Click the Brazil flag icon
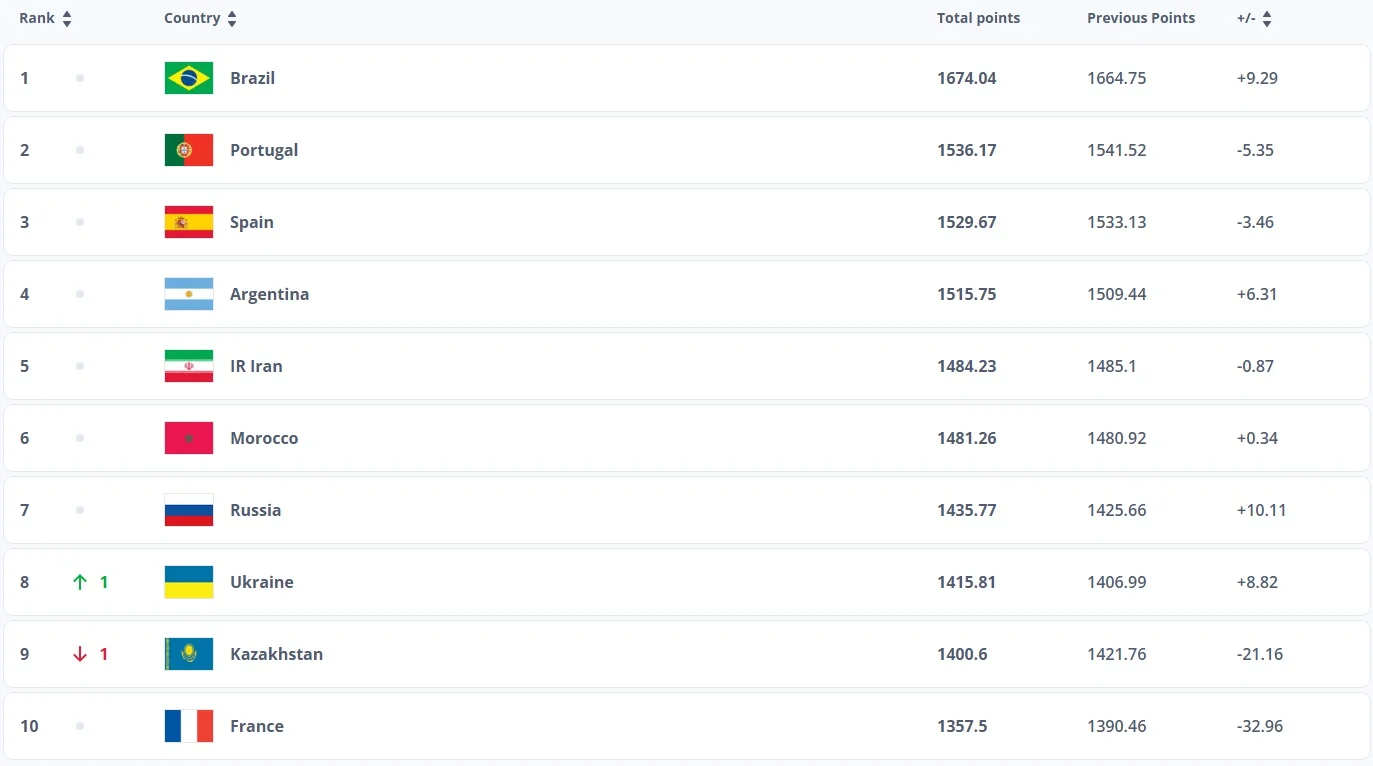Viewport: 1373px width, 766px height. pos(188,78)
